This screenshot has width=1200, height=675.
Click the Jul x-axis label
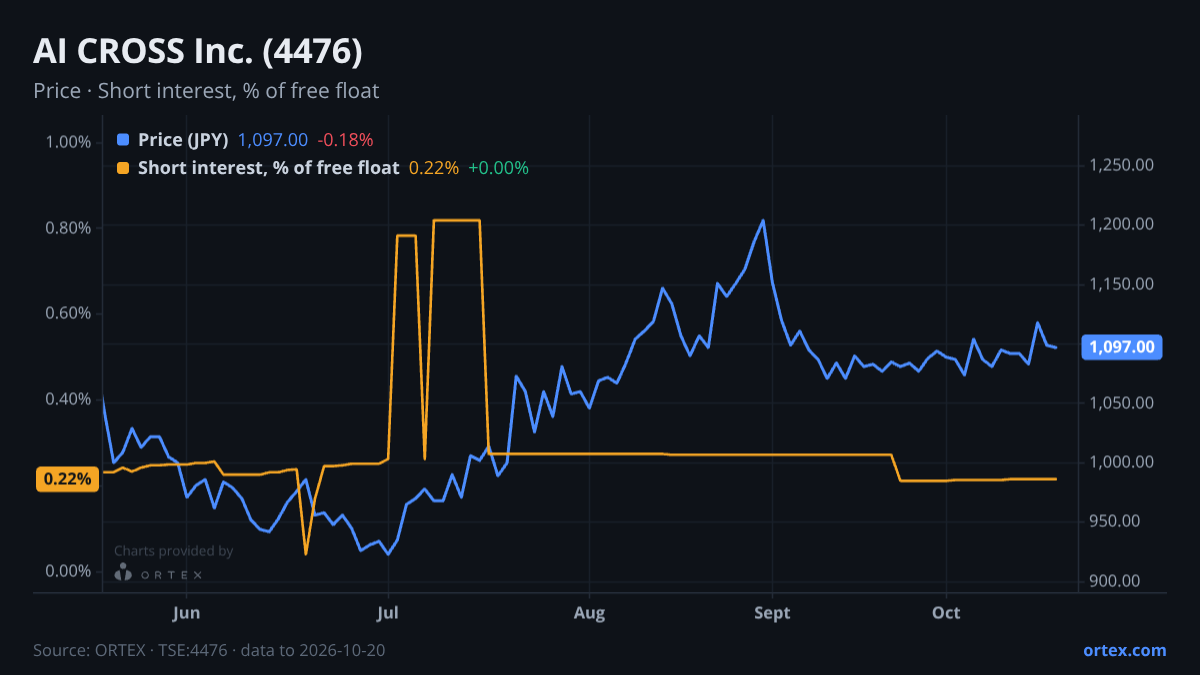coord(389,612)
